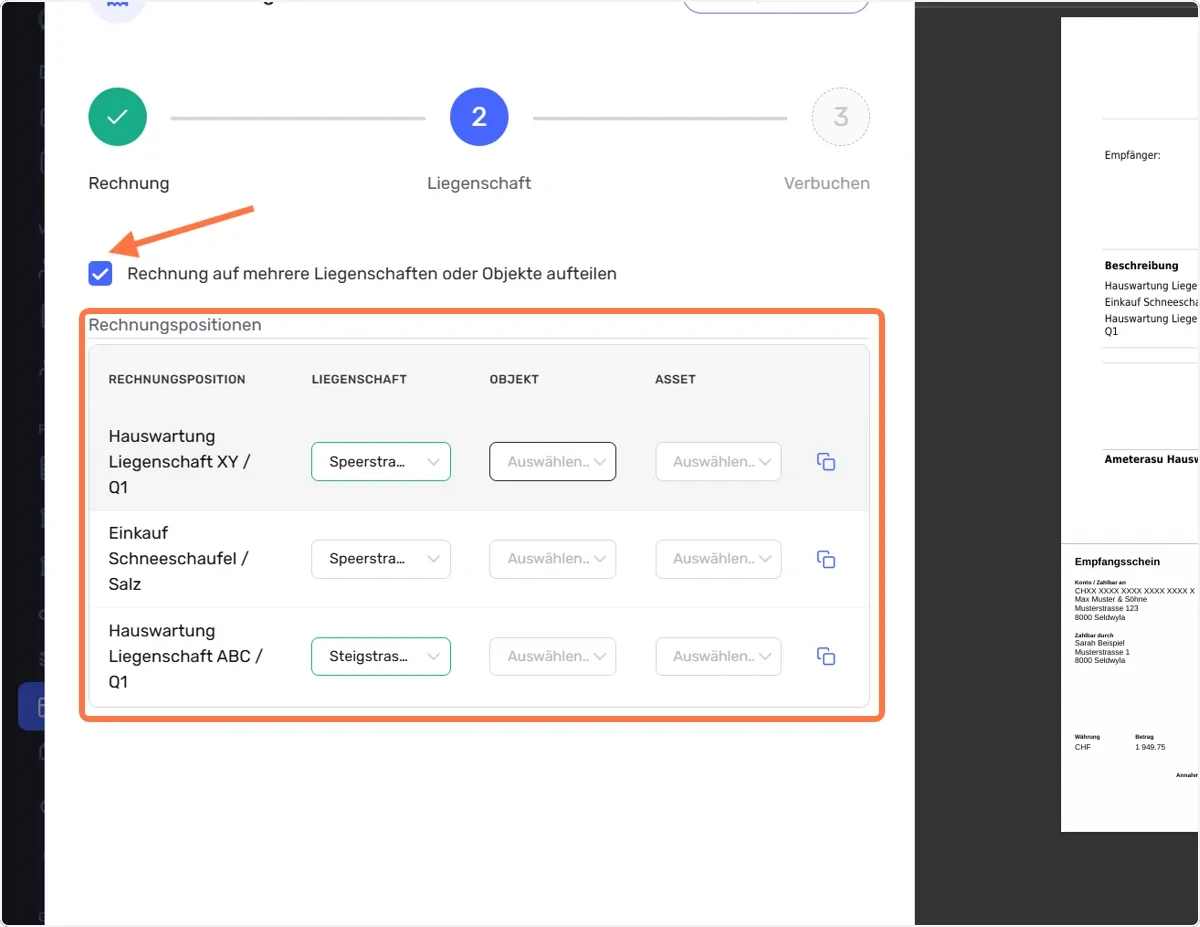Uncheck Rechnung auf mehrere Liegenschaften aufteilen

click(100, 273)
